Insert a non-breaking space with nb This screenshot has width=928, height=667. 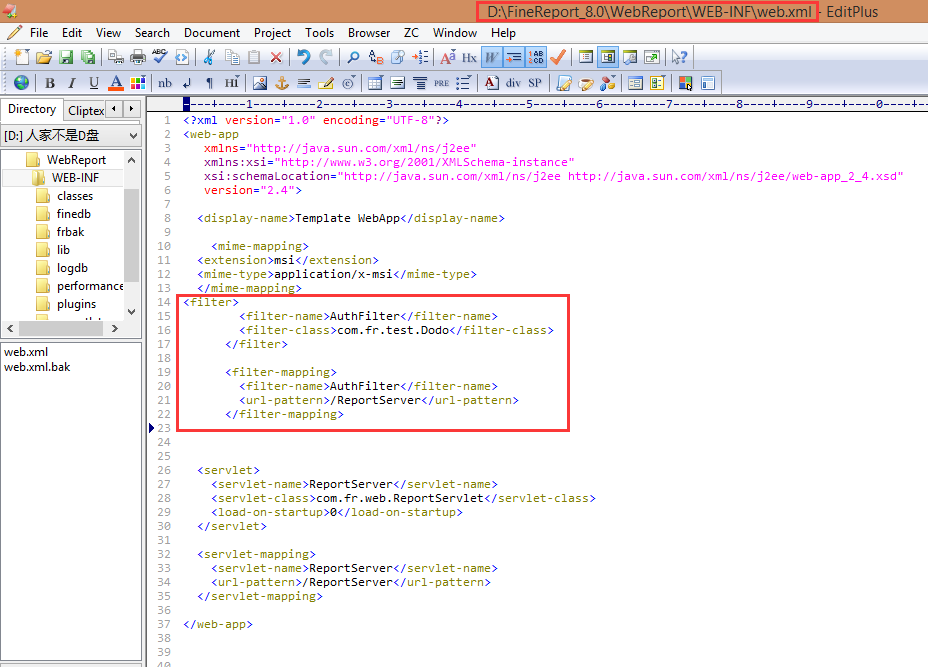tap(165, 83)
